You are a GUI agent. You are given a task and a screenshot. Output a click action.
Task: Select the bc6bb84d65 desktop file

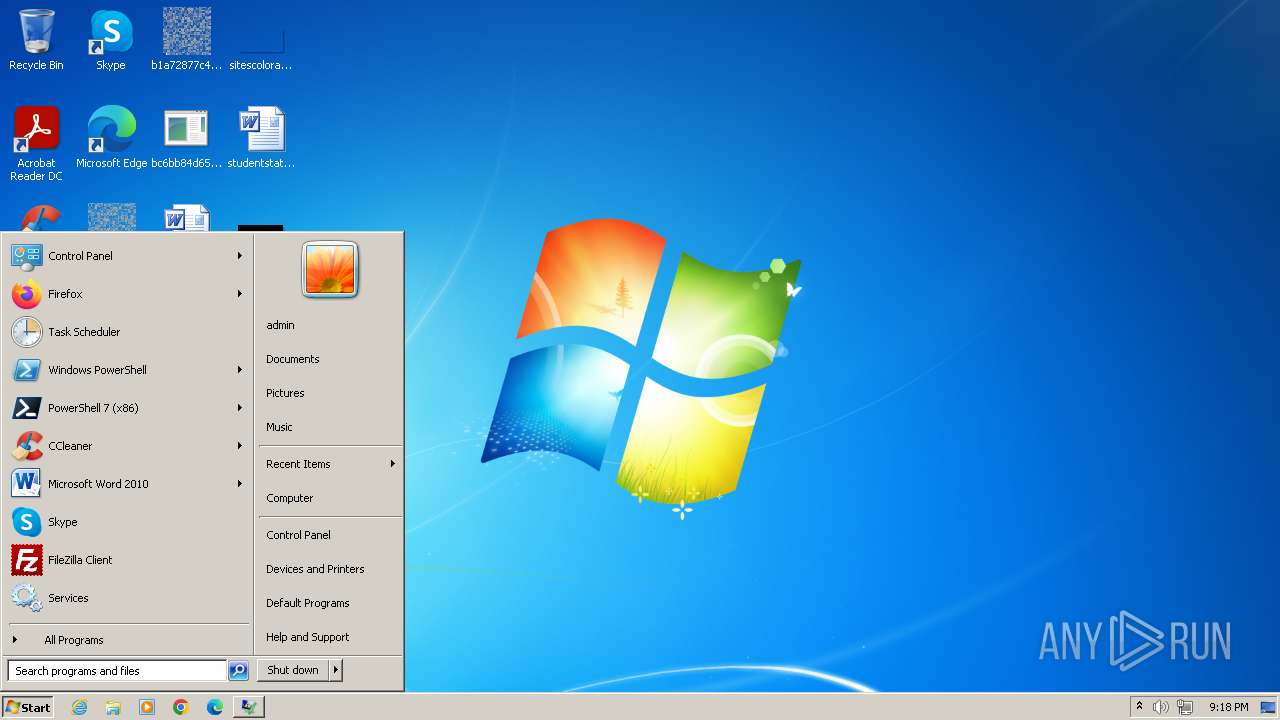(187, 138)
